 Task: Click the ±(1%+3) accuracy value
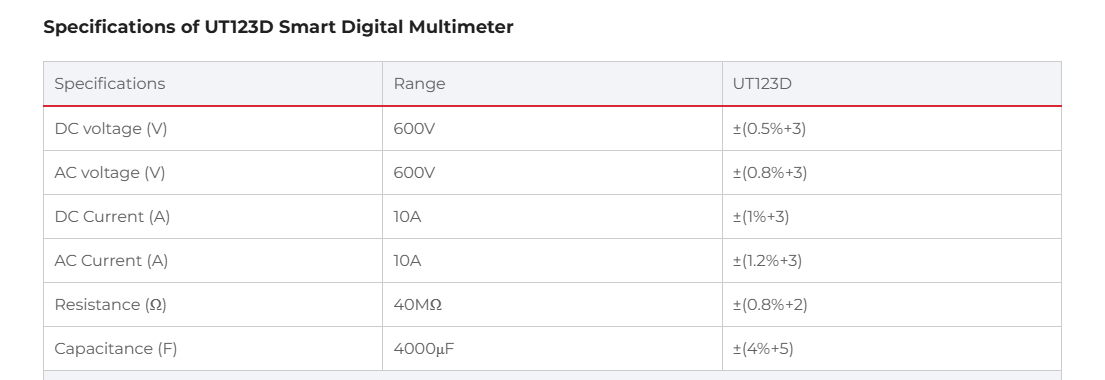(761, 216)
